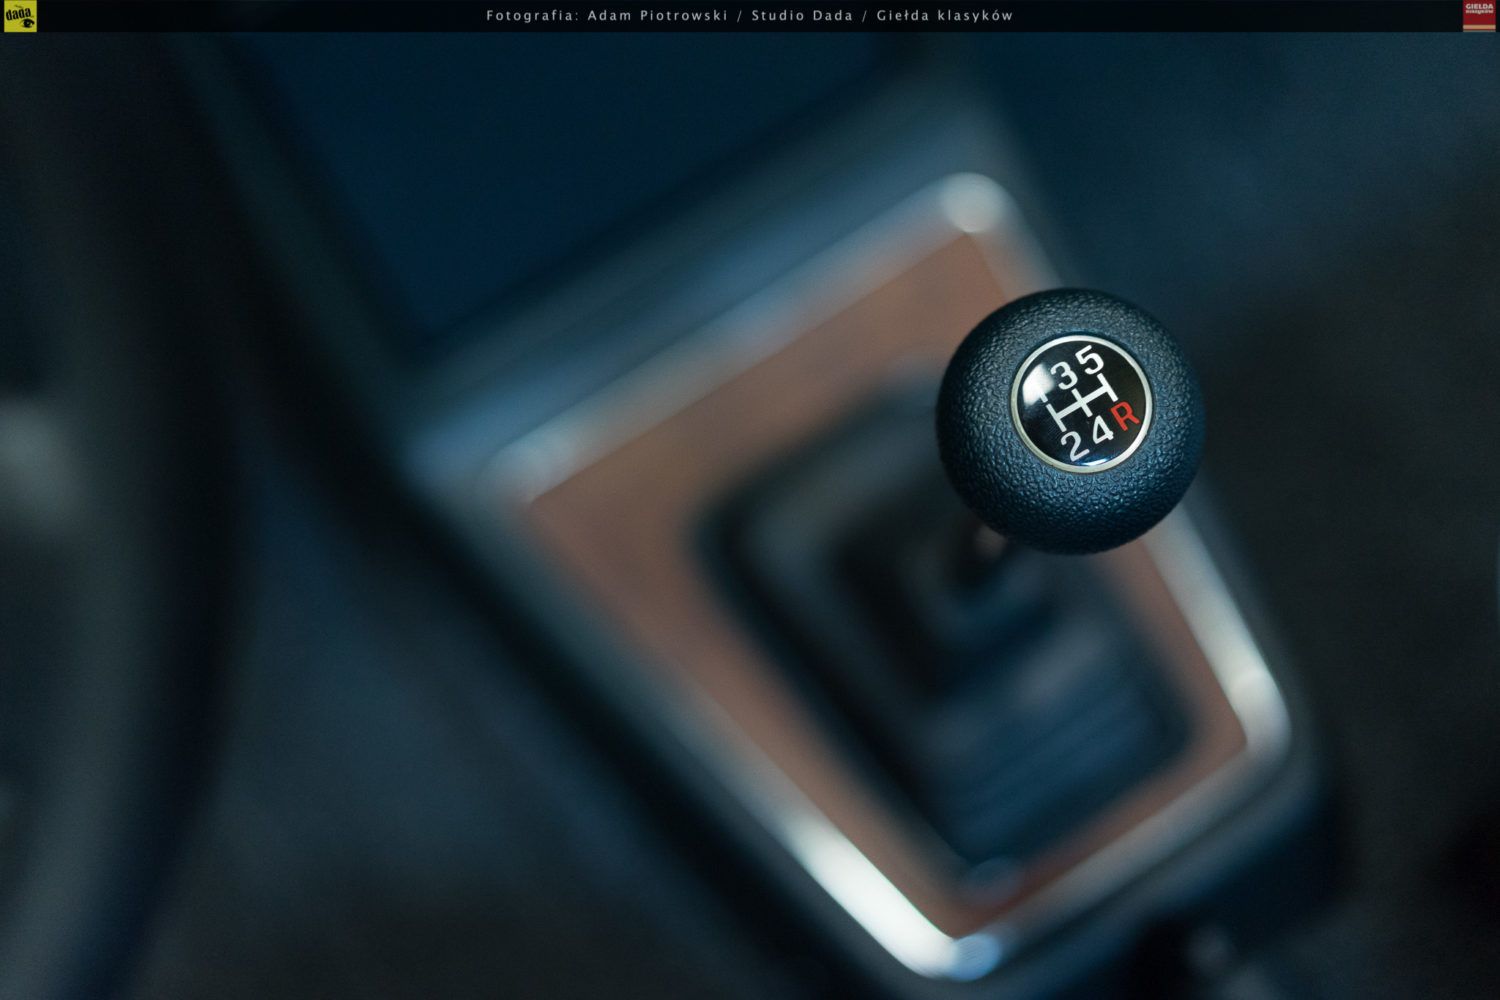Image resolution: width=1500 pixels, height=1000 pixels.
Task: Click the yellow dada logo
Action: click(20, 16)
